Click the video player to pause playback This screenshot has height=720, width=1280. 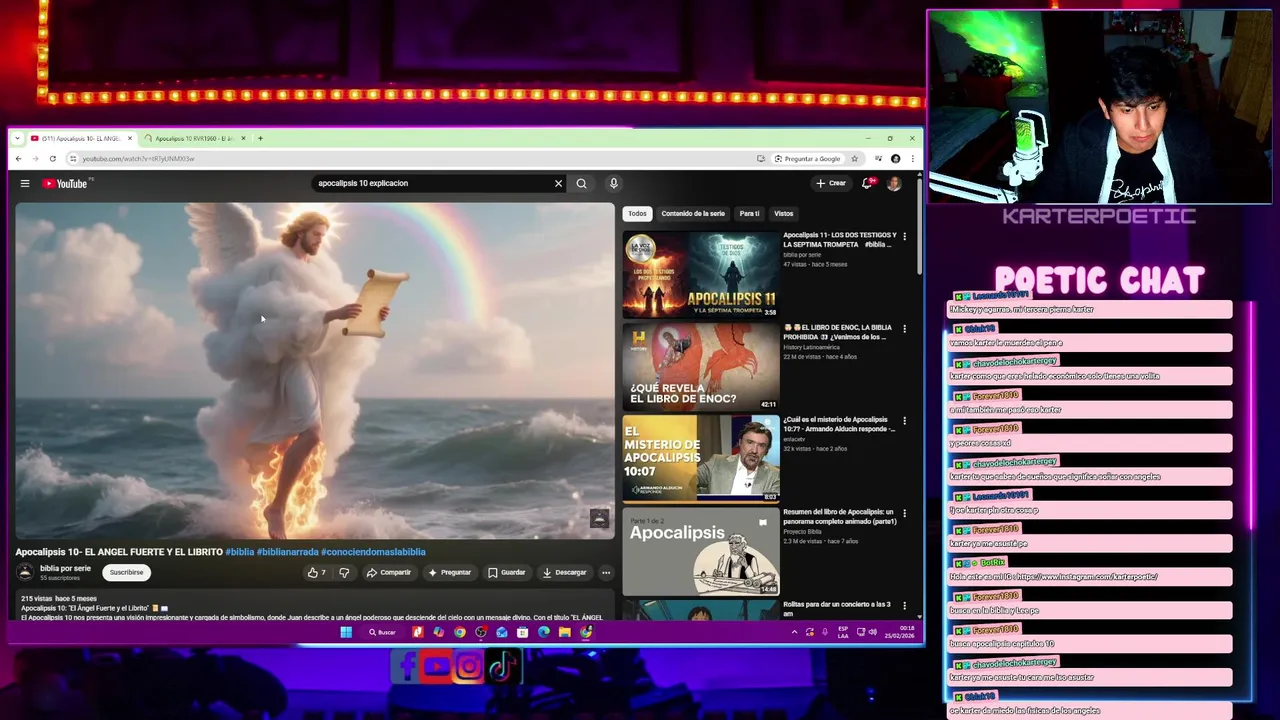pos(315,371)
